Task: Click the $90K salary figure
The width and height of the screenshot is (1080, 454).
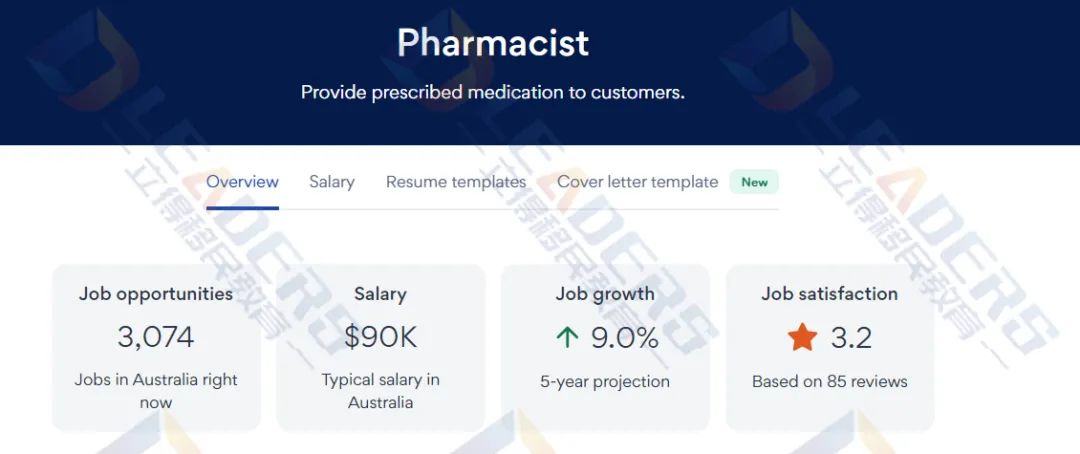Action: click(380, 338)
